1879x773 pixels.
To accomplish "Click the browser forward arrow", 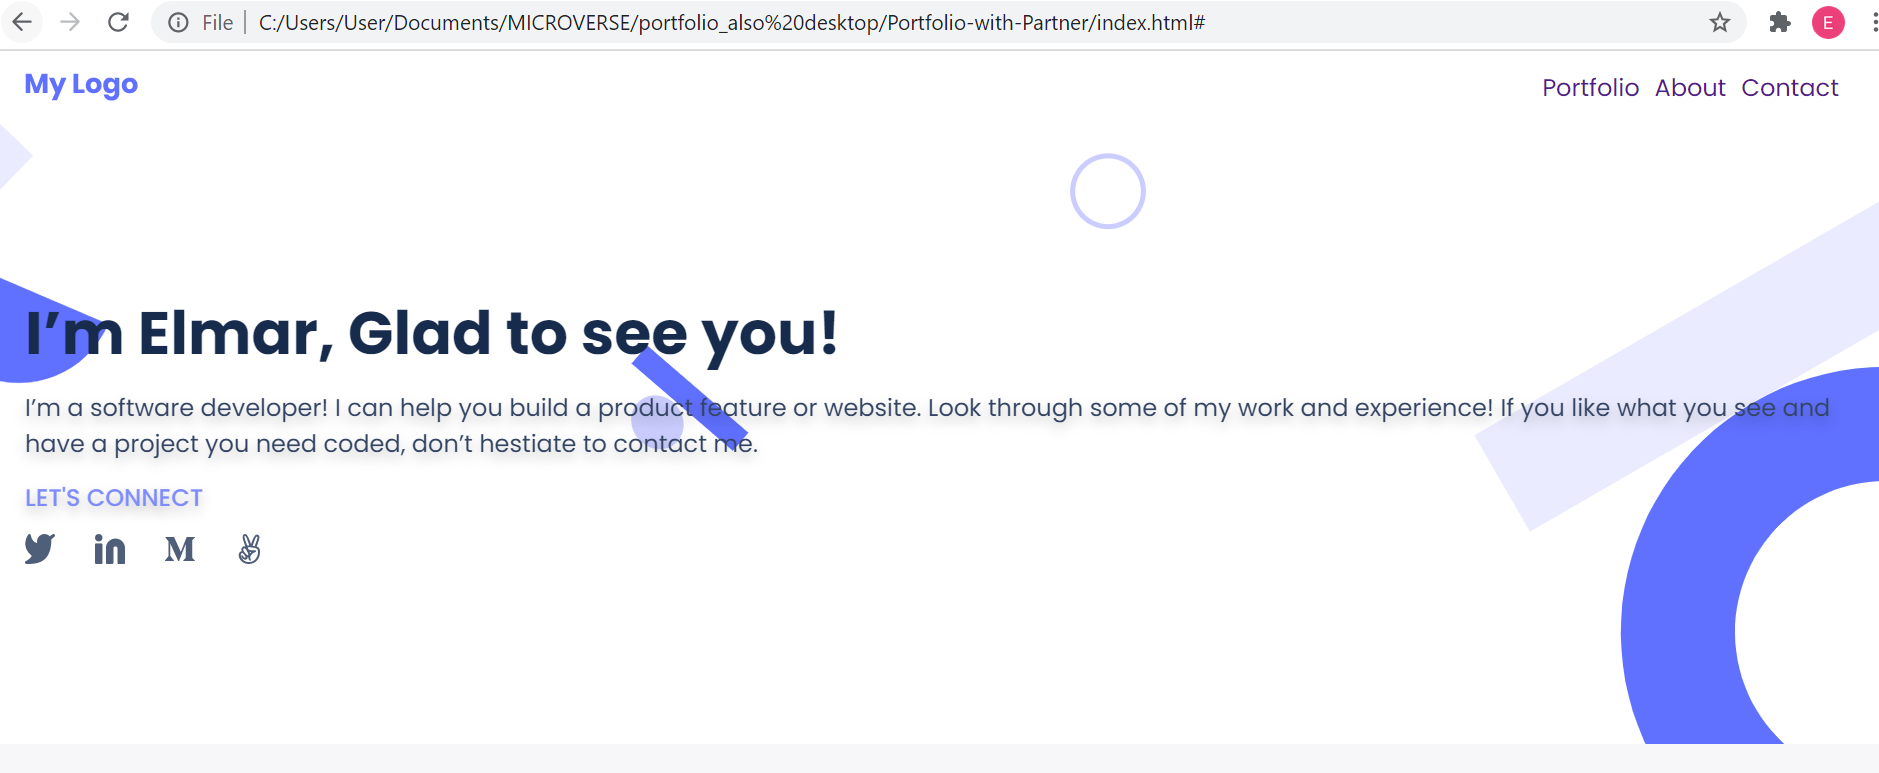I will tap(70, 22).
